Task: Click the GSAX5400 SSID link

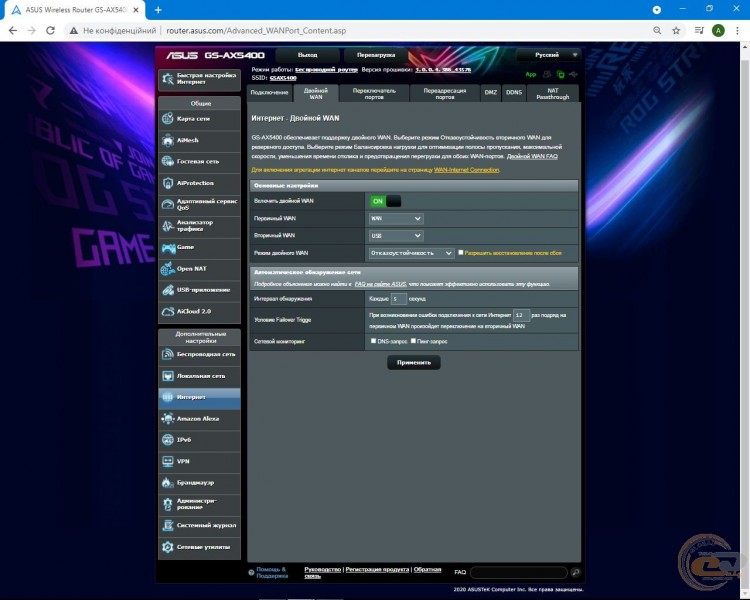Action: [283, 78]
